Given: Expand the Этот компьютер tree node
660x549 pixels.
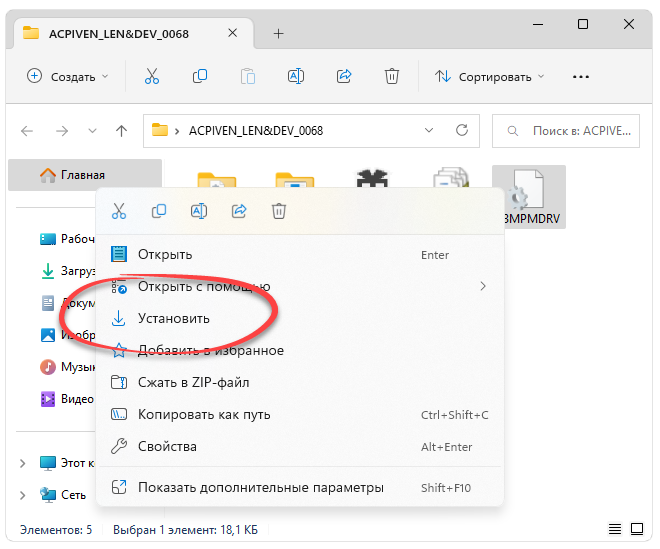Looking at the screenshot, I should 23,463.
